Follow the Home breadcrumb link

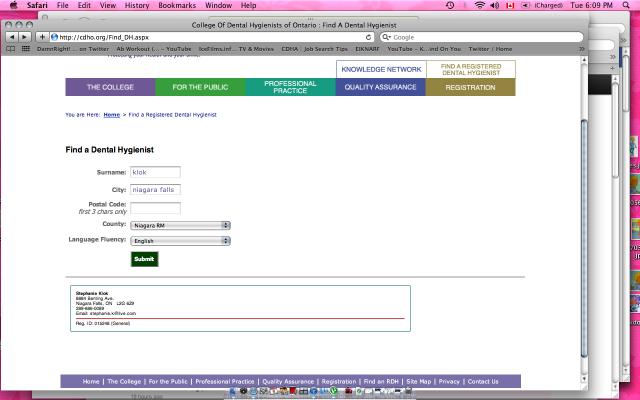tap(111, 115)
